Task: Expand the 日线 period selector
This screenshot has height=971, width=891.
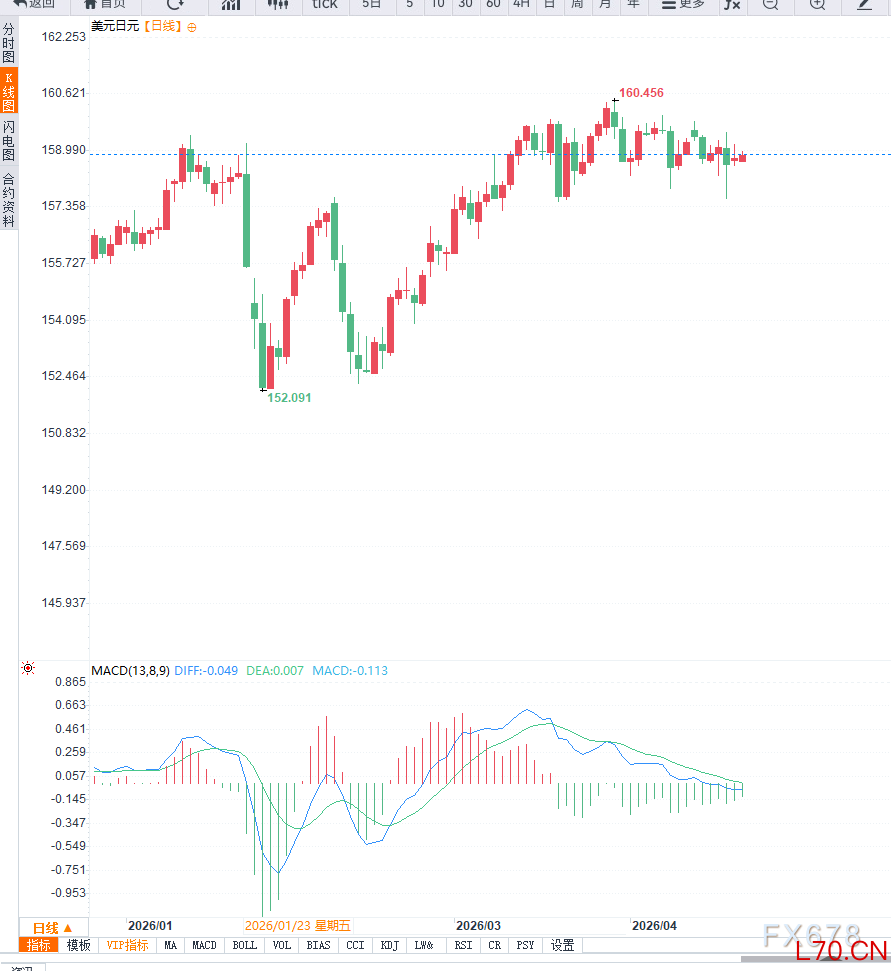Action: click(x=53, y=927)
